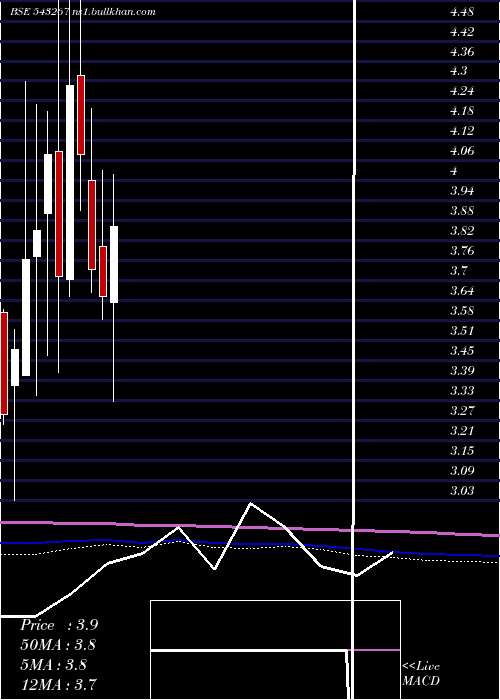Click the 3.82 price axis label

click(x=462, y=231)
